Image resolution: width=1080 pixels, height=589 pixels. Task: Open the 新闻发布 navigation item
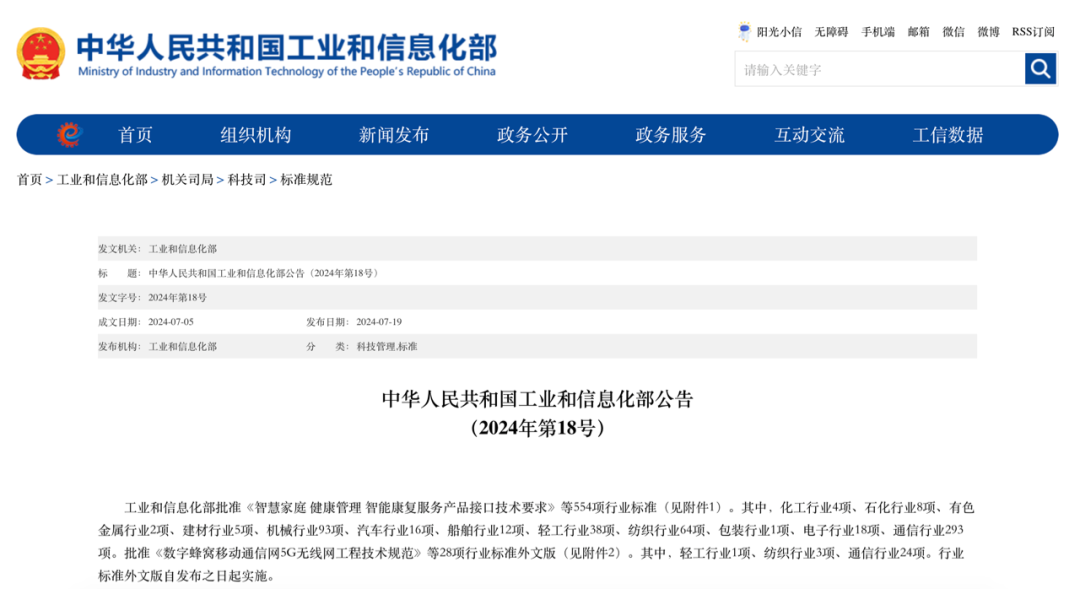394,135
